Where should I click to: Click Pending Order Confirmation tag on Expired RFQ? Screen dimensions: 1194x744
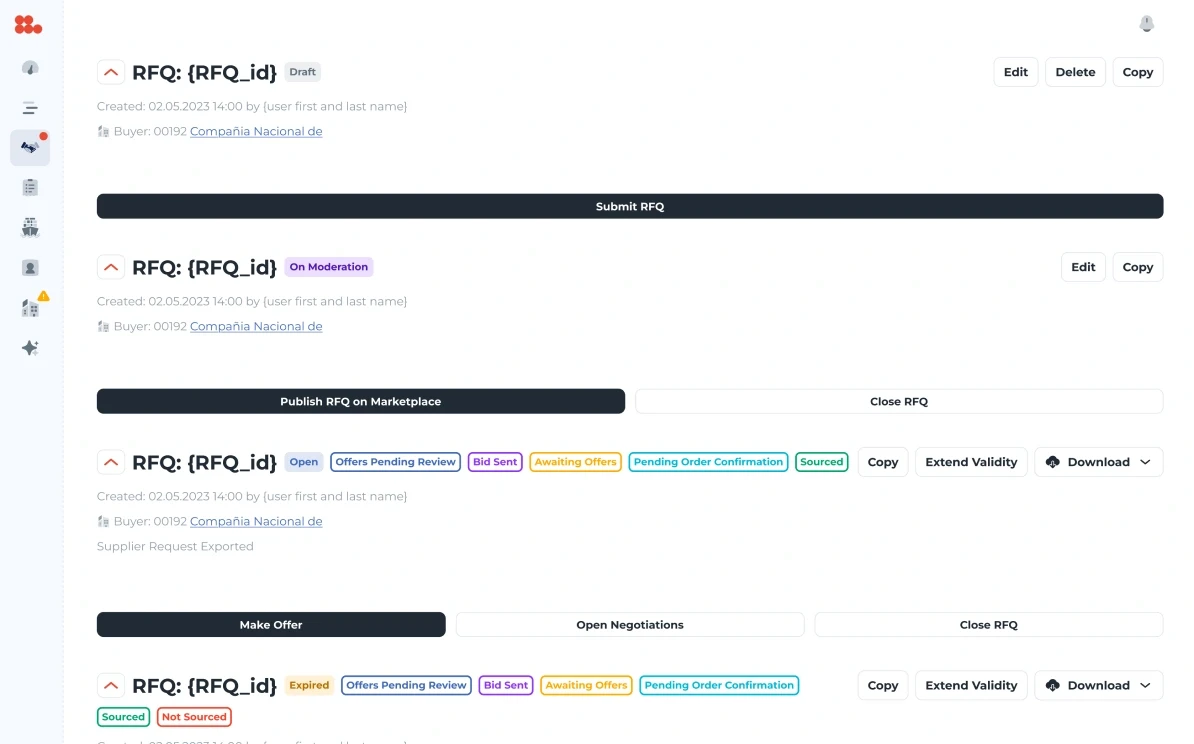click(x=719, y=685)
